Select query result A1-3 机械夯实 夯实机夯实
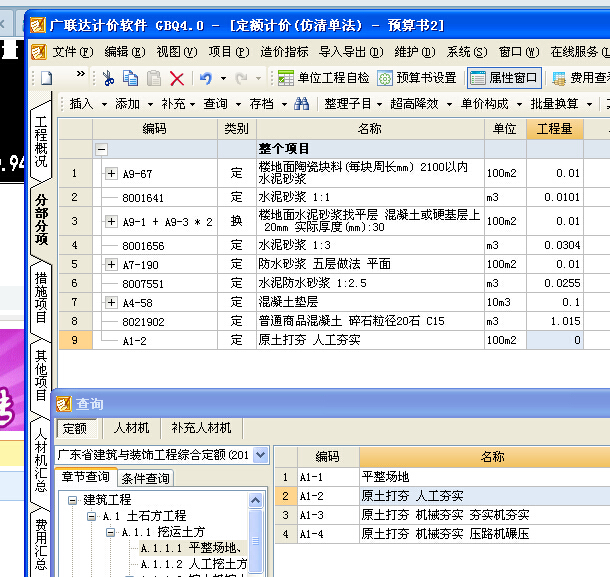Image resolution: width=610 pixels, height=577 pixels. coord(442,515)
